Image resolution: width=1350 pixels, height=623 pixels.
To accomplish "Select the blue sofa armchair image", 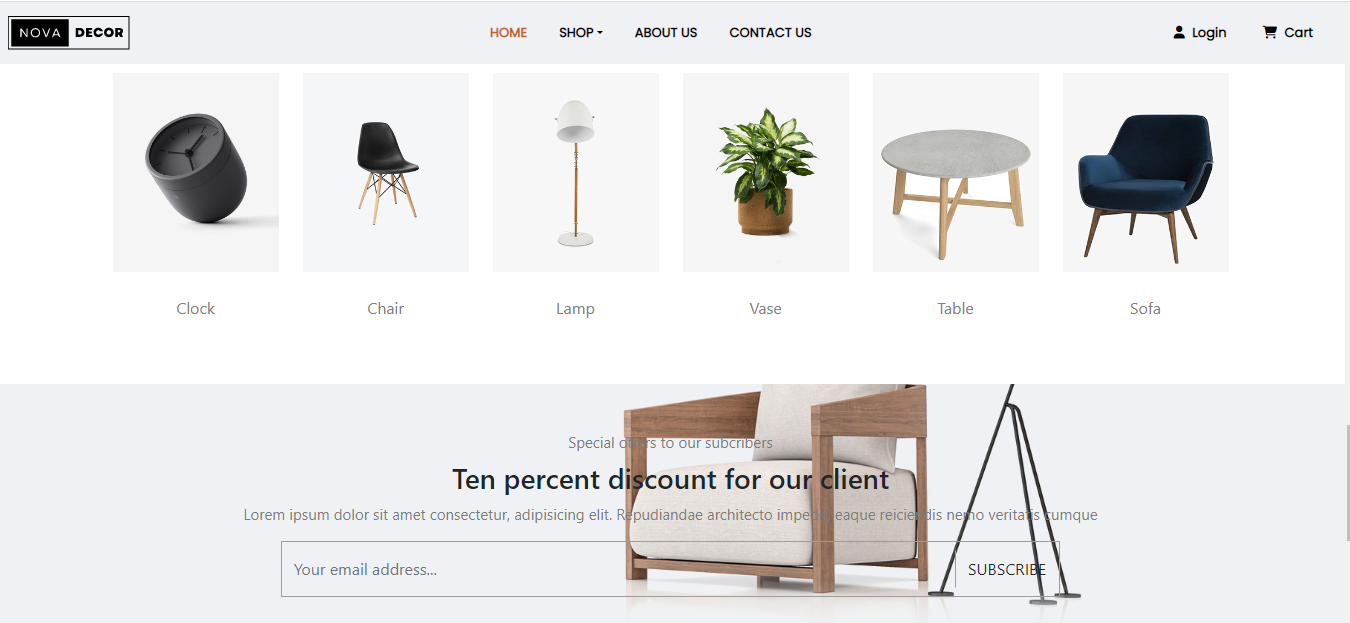I will point(1146,172).
